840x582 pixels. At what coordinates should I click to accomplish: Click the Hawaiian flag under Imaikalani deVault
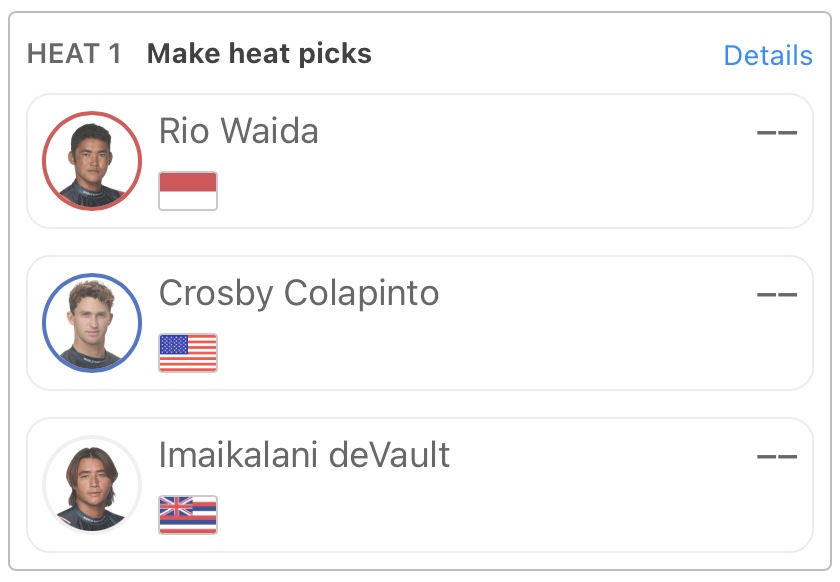(x=188, y=515)
